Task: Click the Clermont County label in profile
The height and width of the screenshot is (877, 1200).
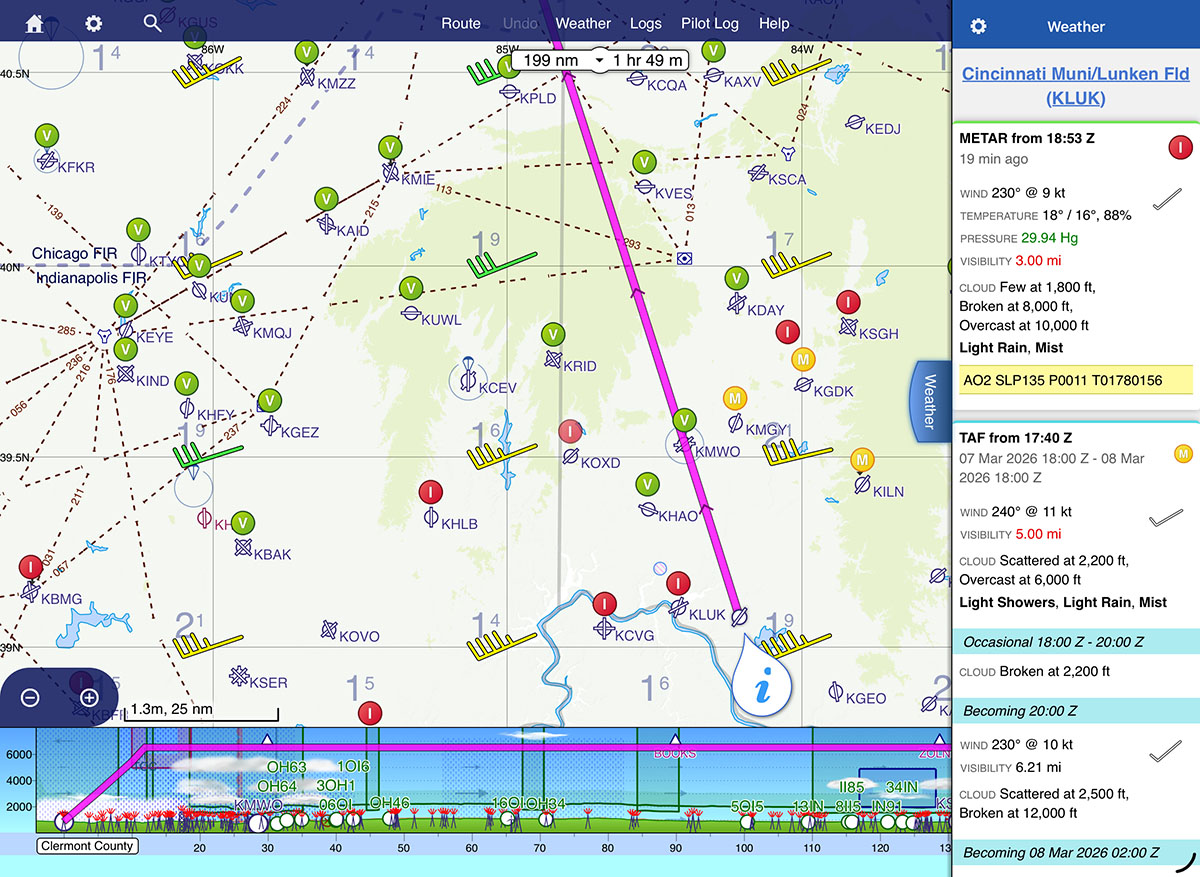Action: (x=87, y=846)
